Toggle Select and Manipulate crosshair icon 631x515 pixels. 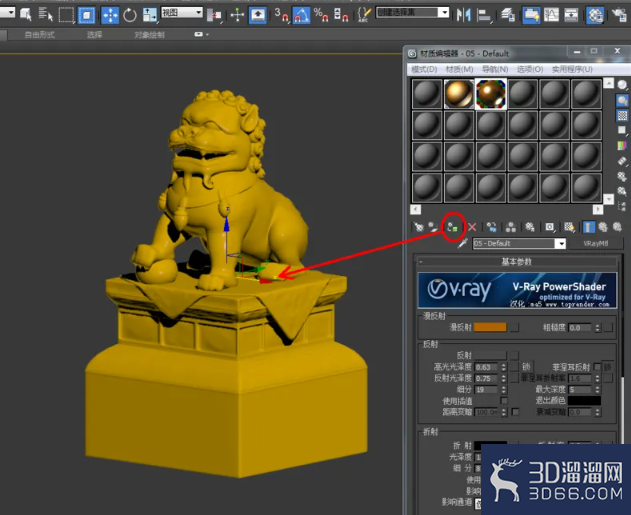[x=237, y=15]
